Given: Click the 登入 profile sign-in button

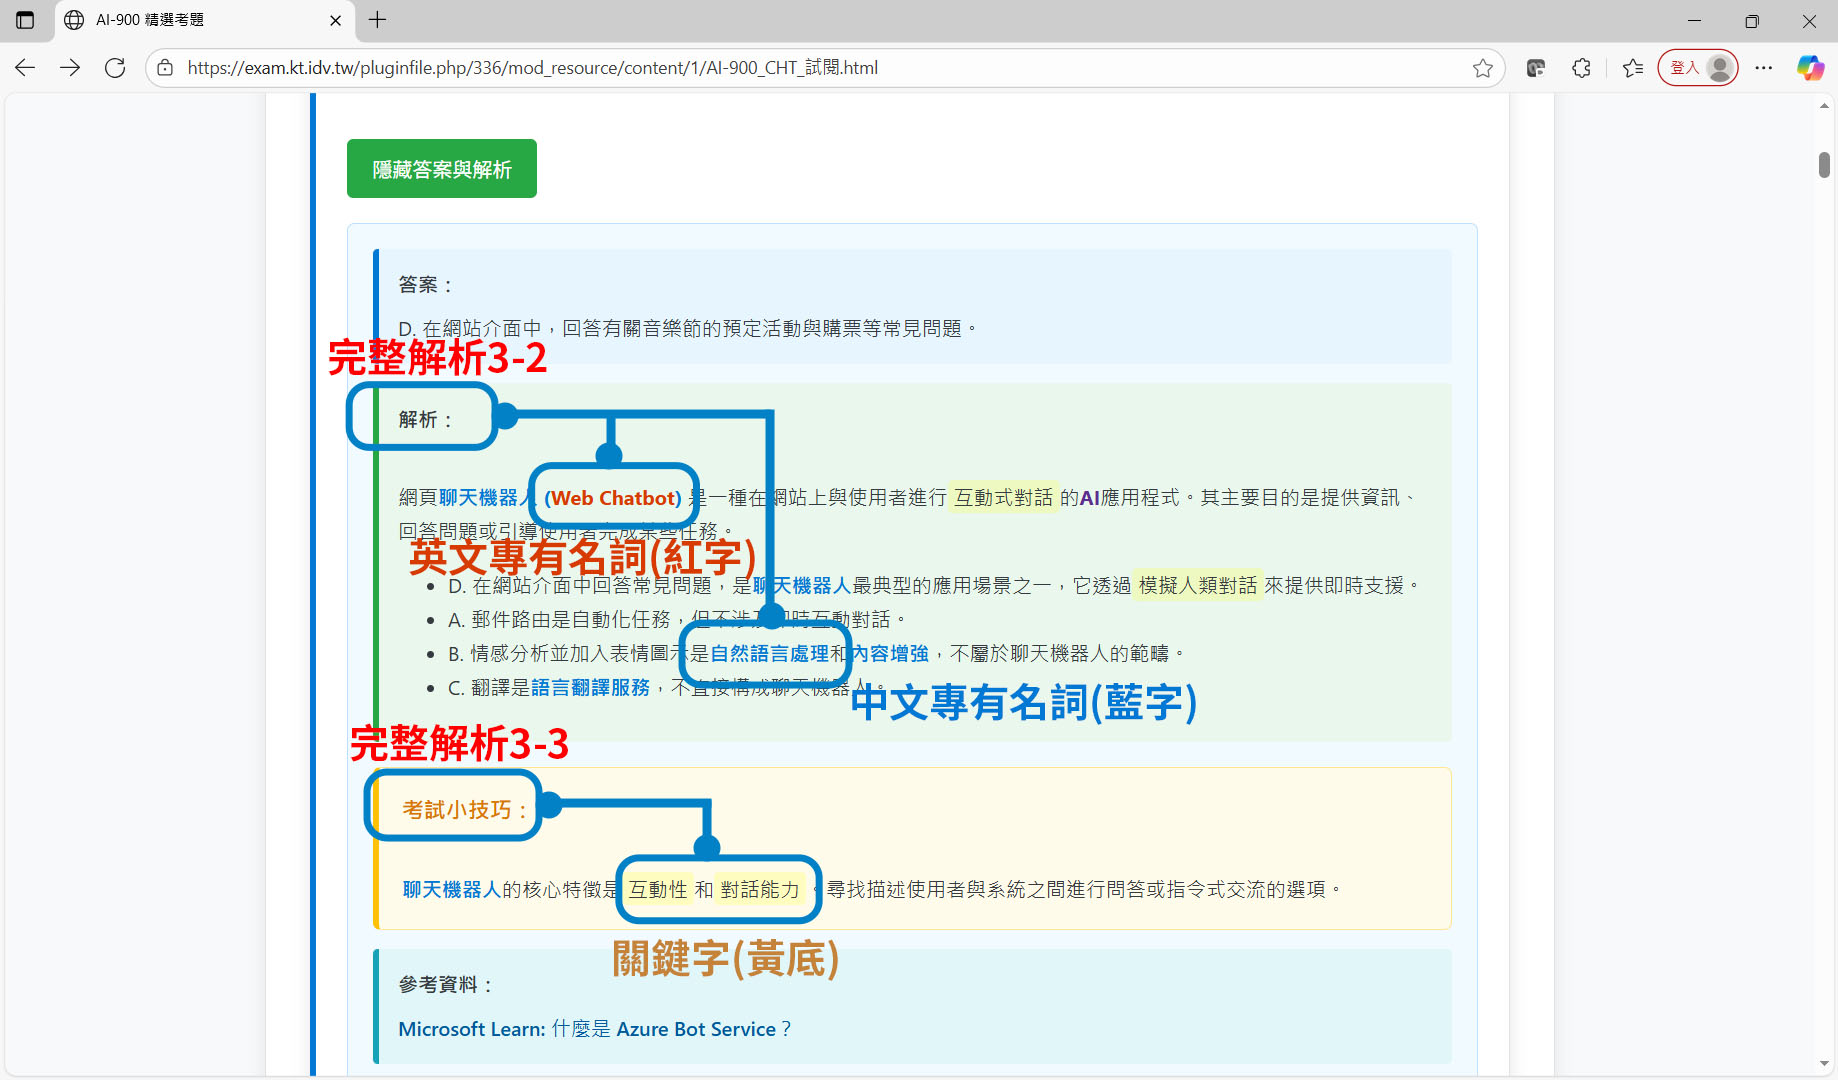Looking at the screenshot, I should [x=1698, y=68].
